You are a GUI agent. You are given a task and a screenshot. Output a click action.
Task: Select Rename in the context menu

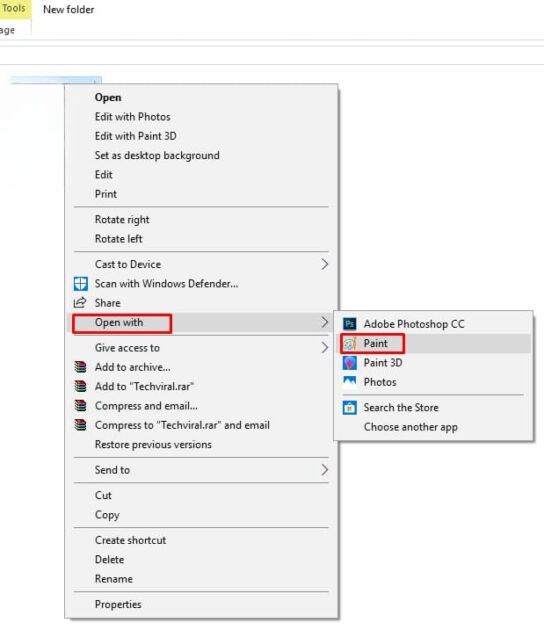pos(114,579)
